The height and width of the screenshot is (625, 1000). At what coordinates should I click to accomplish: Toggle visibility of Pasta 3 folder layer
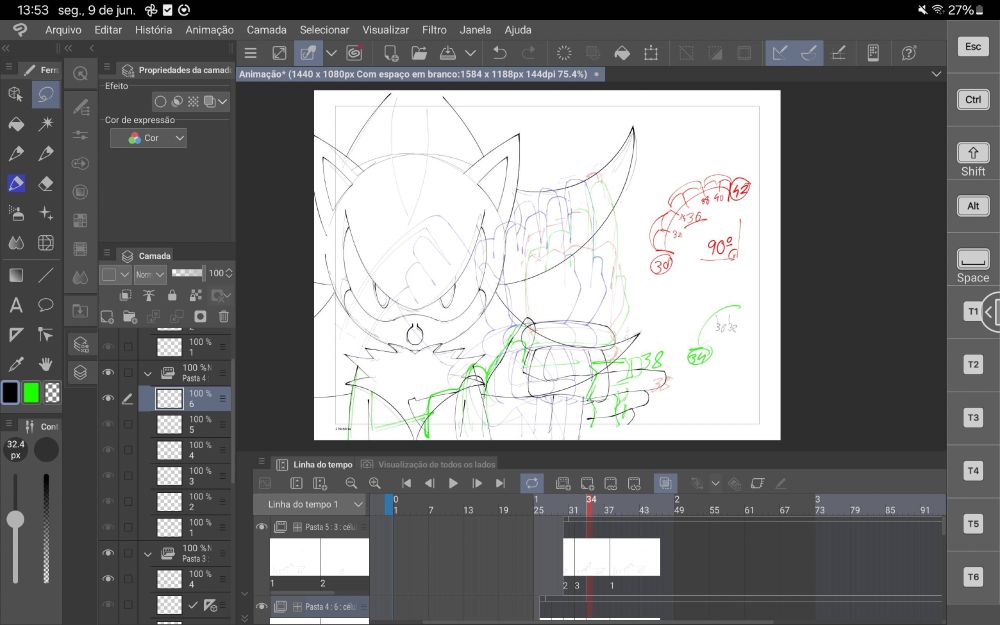tap(108, 553)
